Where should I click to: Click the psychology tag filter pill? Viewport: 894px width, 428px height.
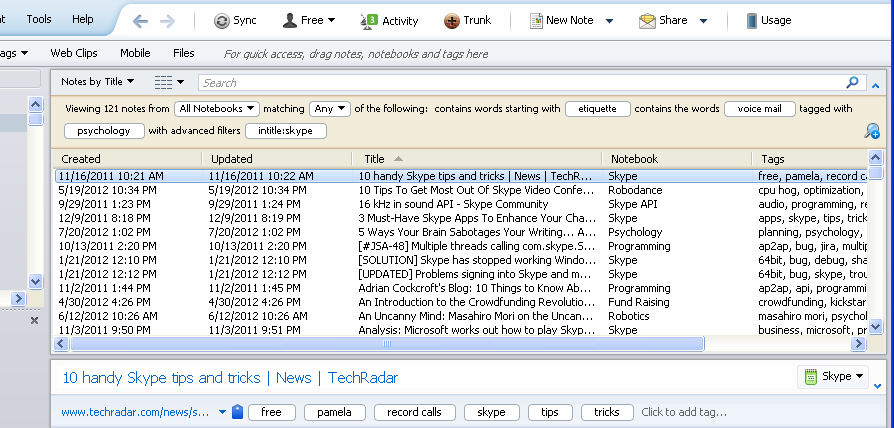point(104,131)
